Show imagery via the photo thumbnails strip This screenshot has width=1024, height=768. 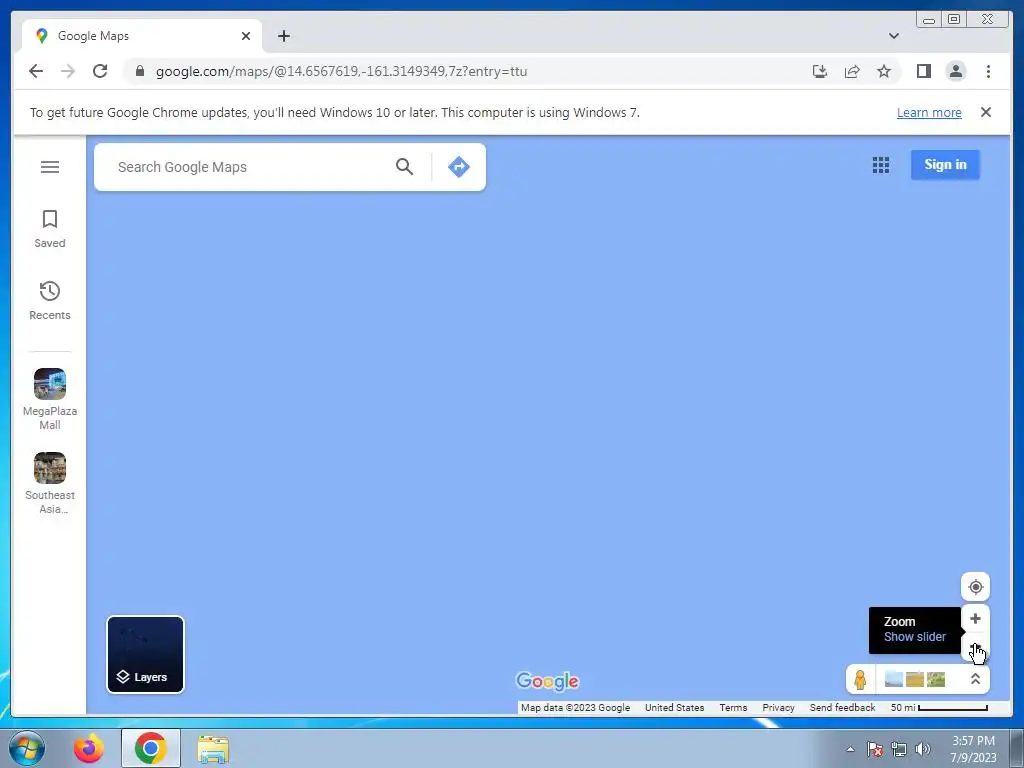(914, 679)
